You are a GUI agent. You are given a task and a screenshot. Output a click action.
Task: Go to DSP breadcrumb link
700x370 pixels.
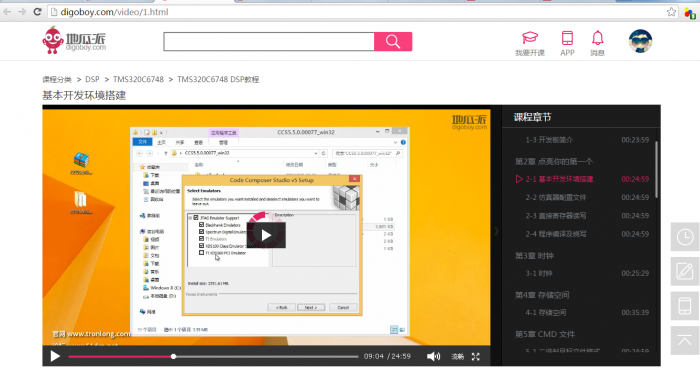click(x=92, y=79)
